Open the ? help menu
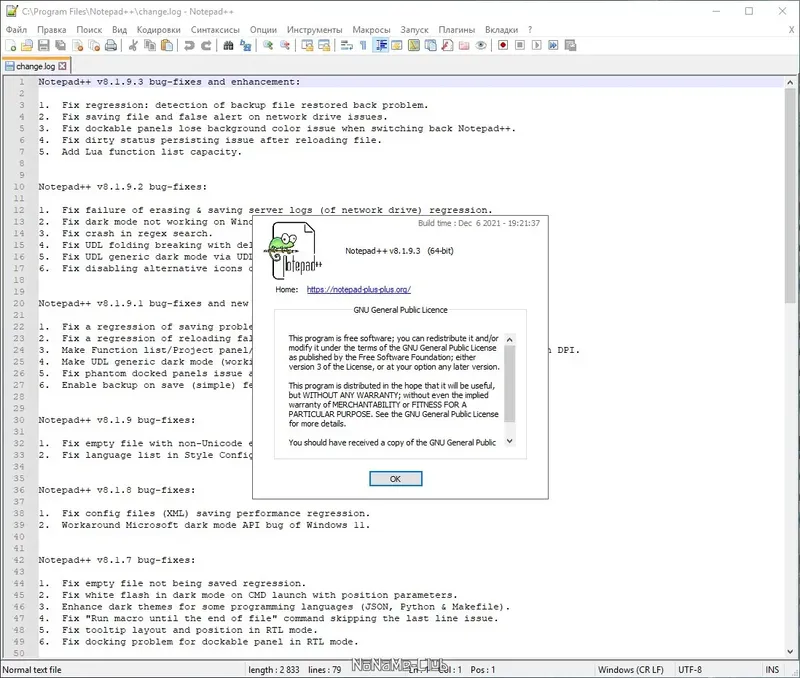Screen dimensions: 800x678 tap(530, 30)
